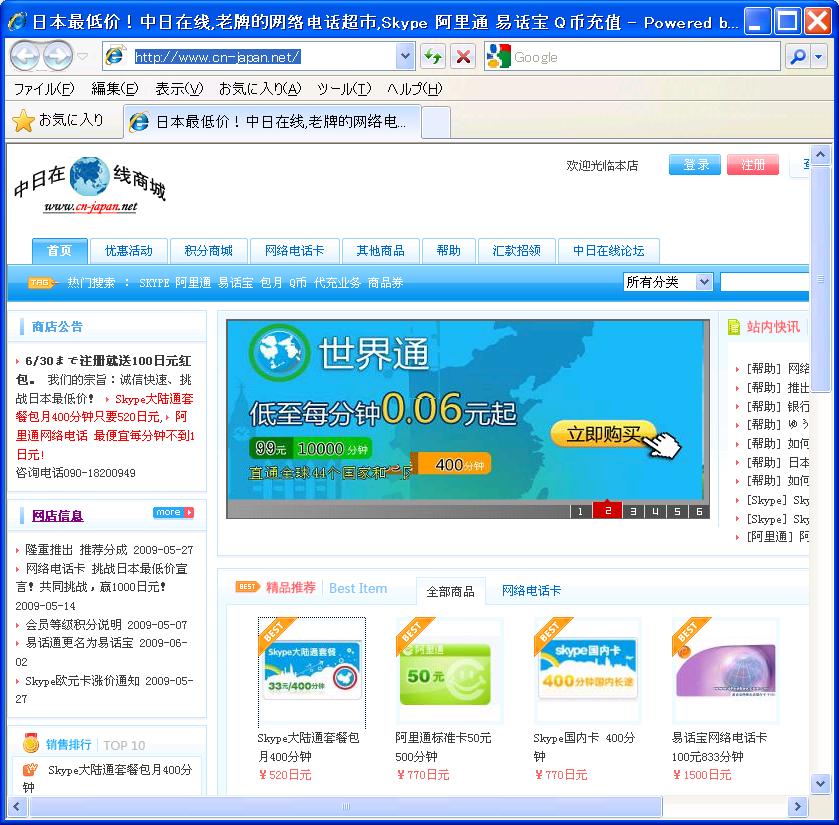Open the 积分商城 tab

click(x=209, y=251)
